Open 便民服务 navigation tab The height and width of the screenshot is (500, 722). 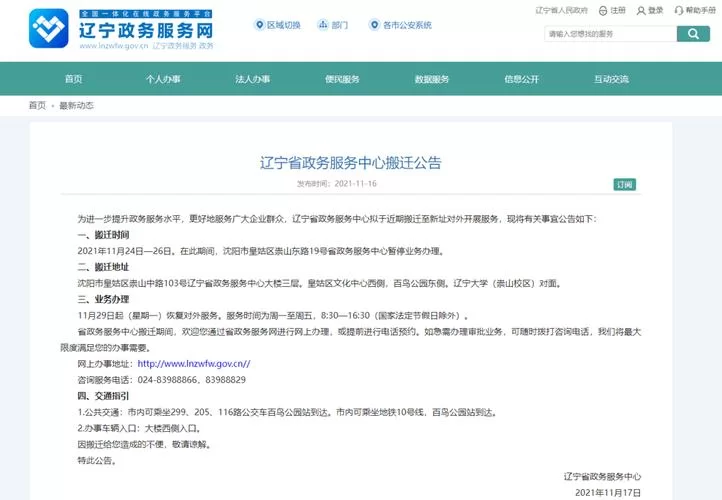coord(342,79)
